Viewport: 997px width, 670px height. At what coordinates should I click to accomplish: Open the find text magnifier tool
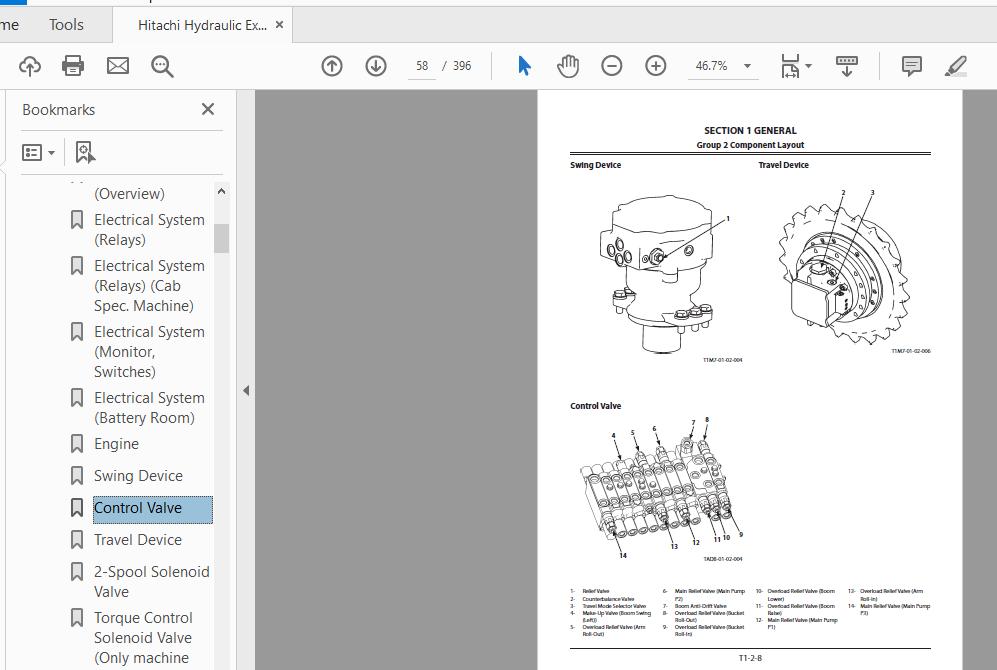[x=162, y=66]
